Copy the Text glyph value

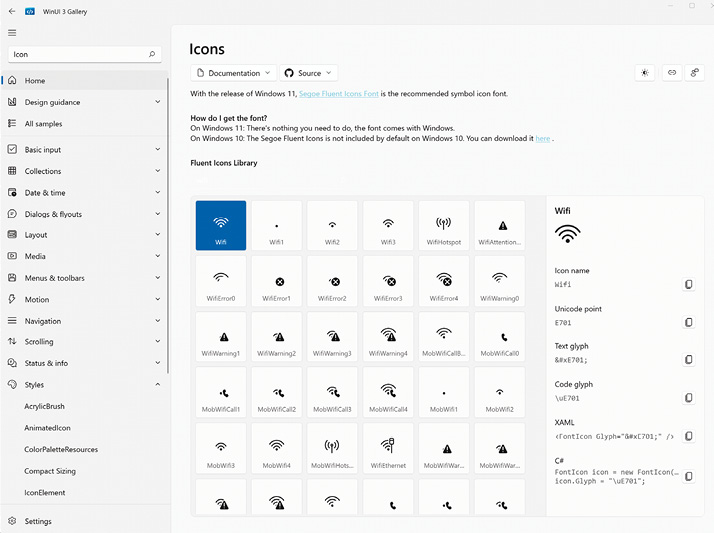coord(688,360)
